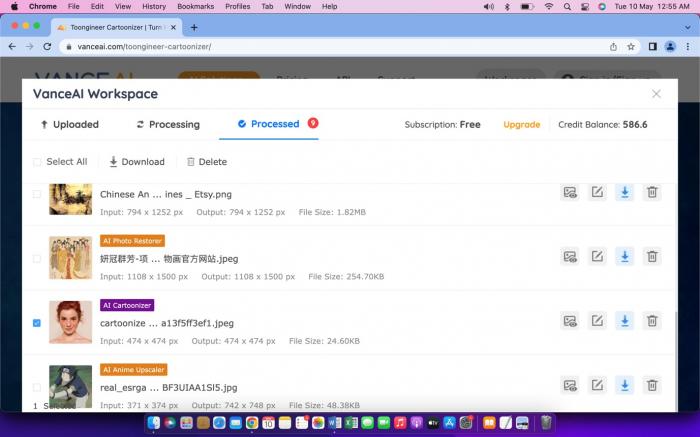Click the AI Cartoonizer tag label
700x437 pixels.
click(127, 305)
